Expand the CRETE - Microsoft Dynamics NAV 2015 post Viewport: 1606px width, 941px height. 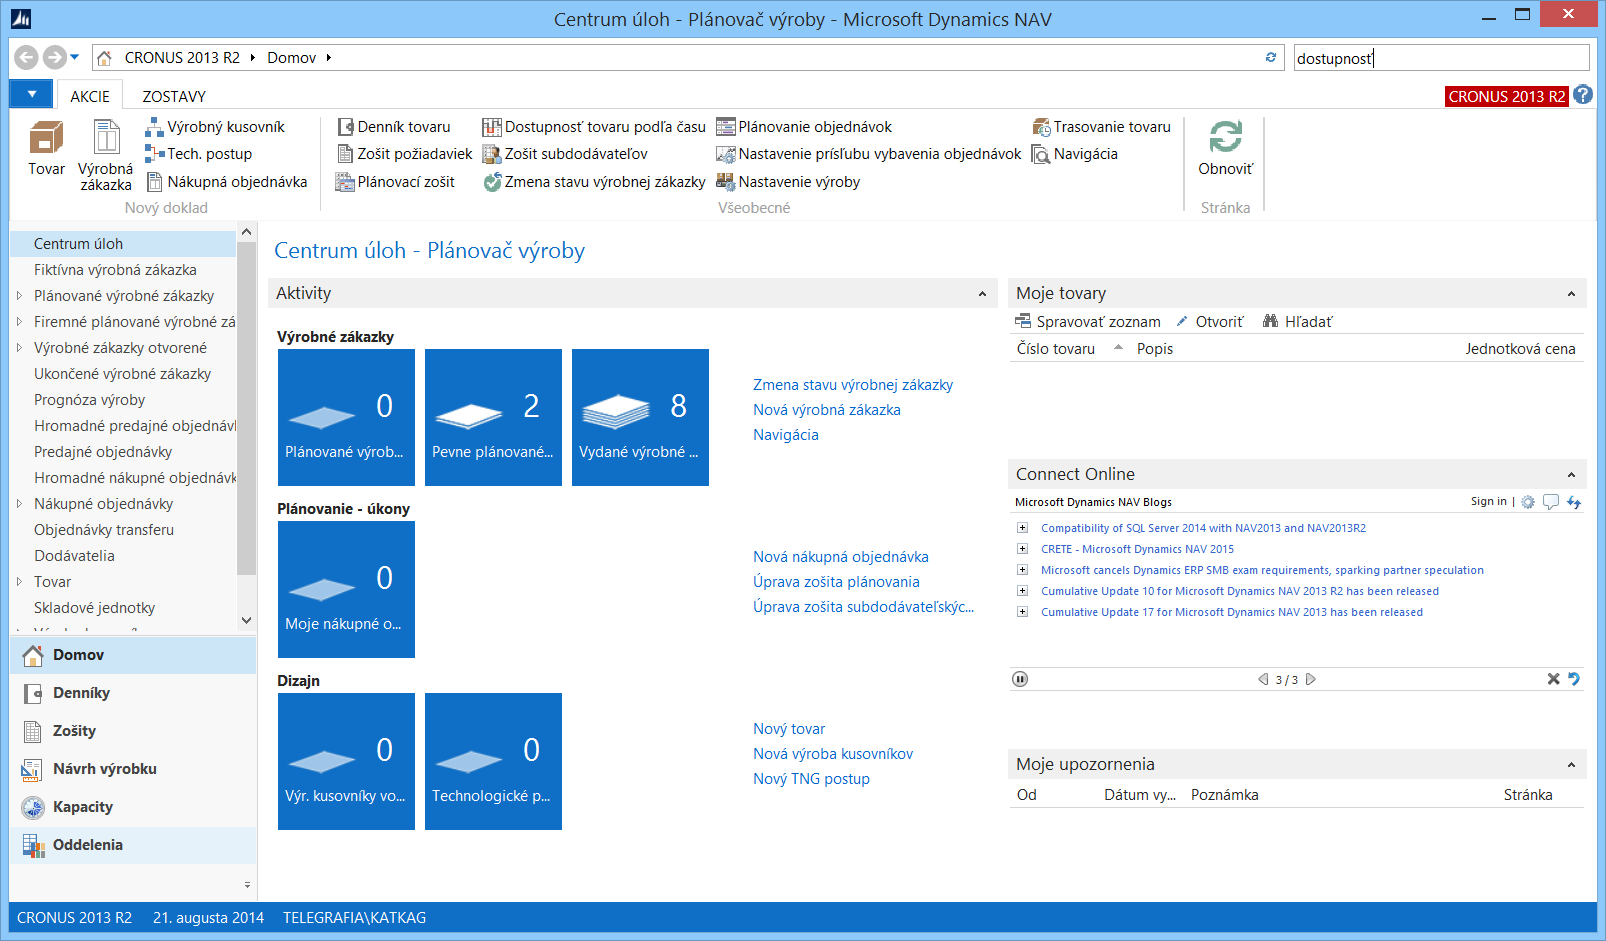pyautogui.click(x=1022, y=549)
